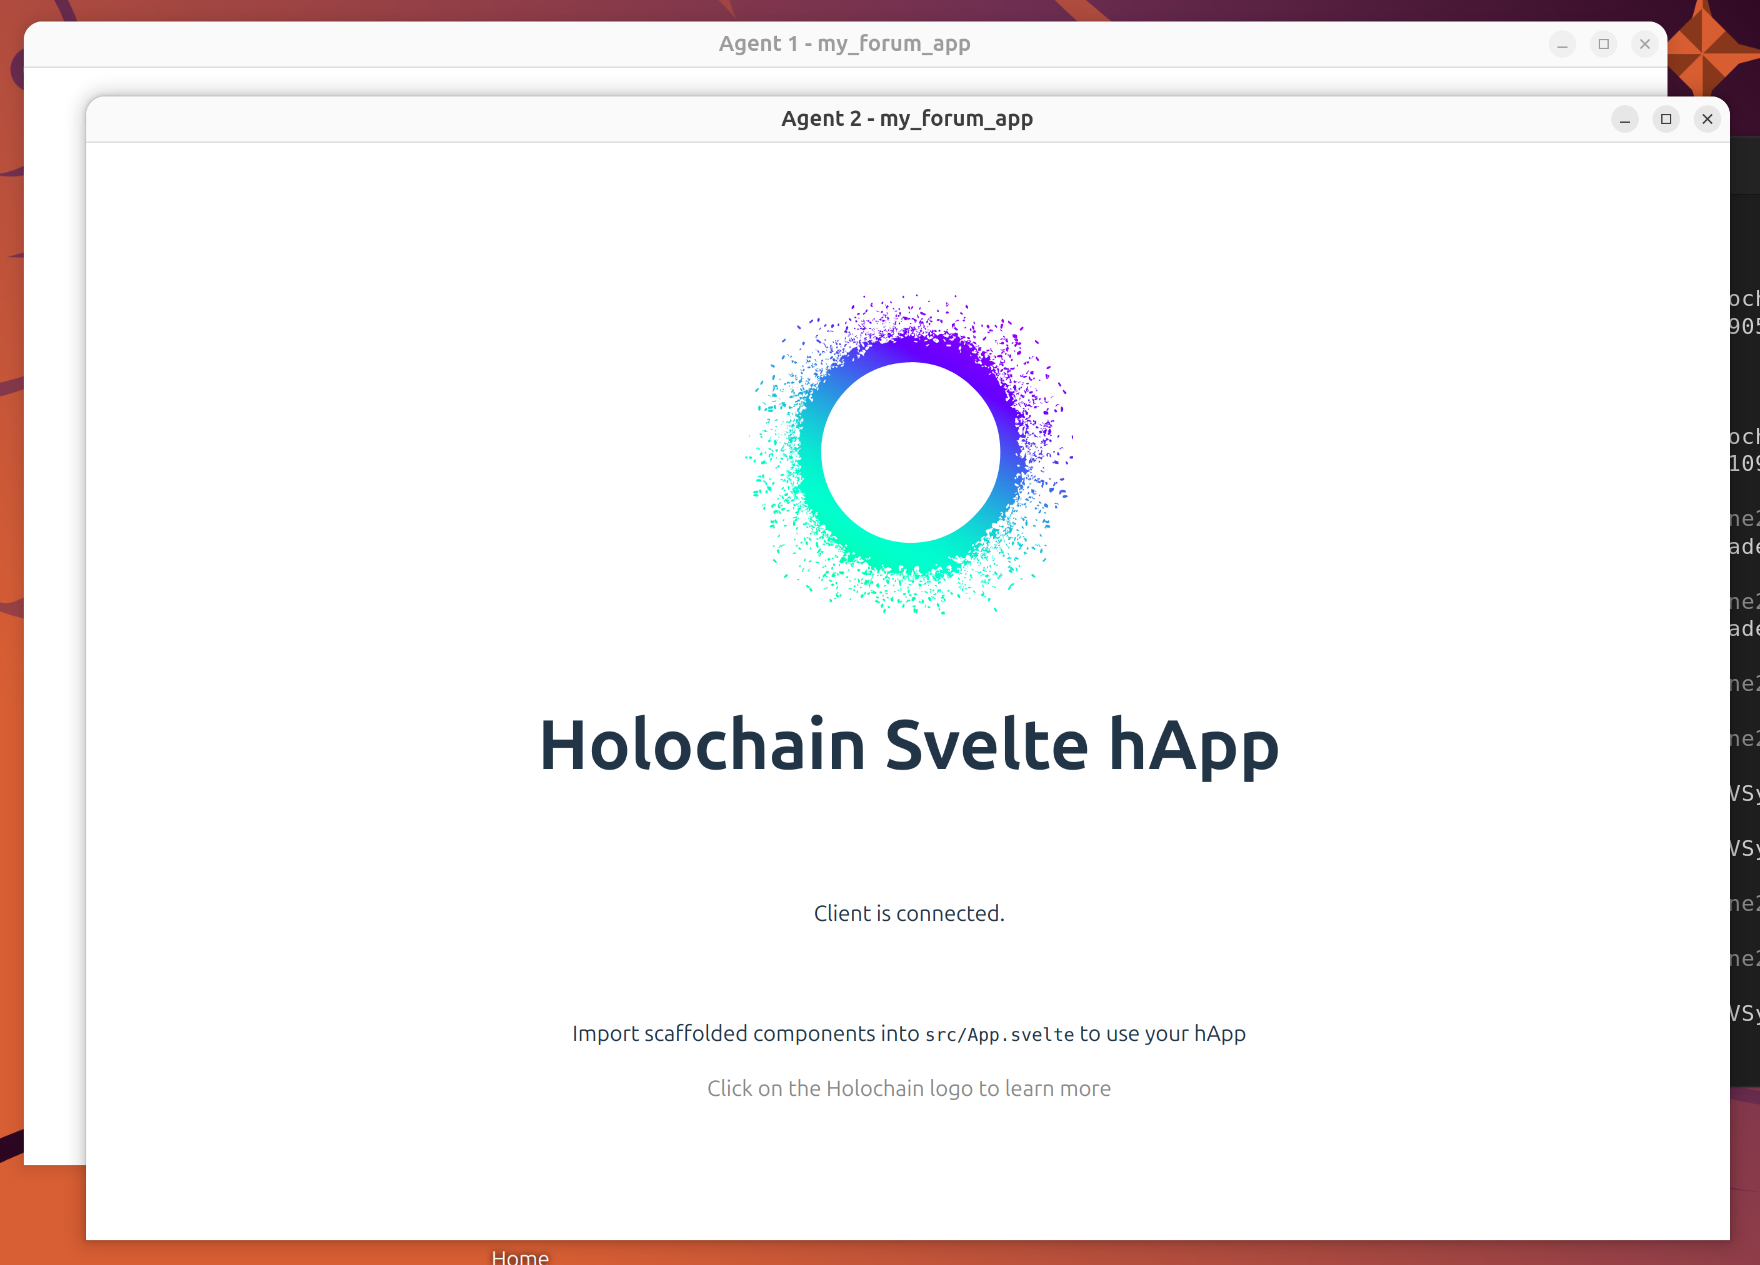Click the "Holochain Svelte hApp" heading

(909, 745)
